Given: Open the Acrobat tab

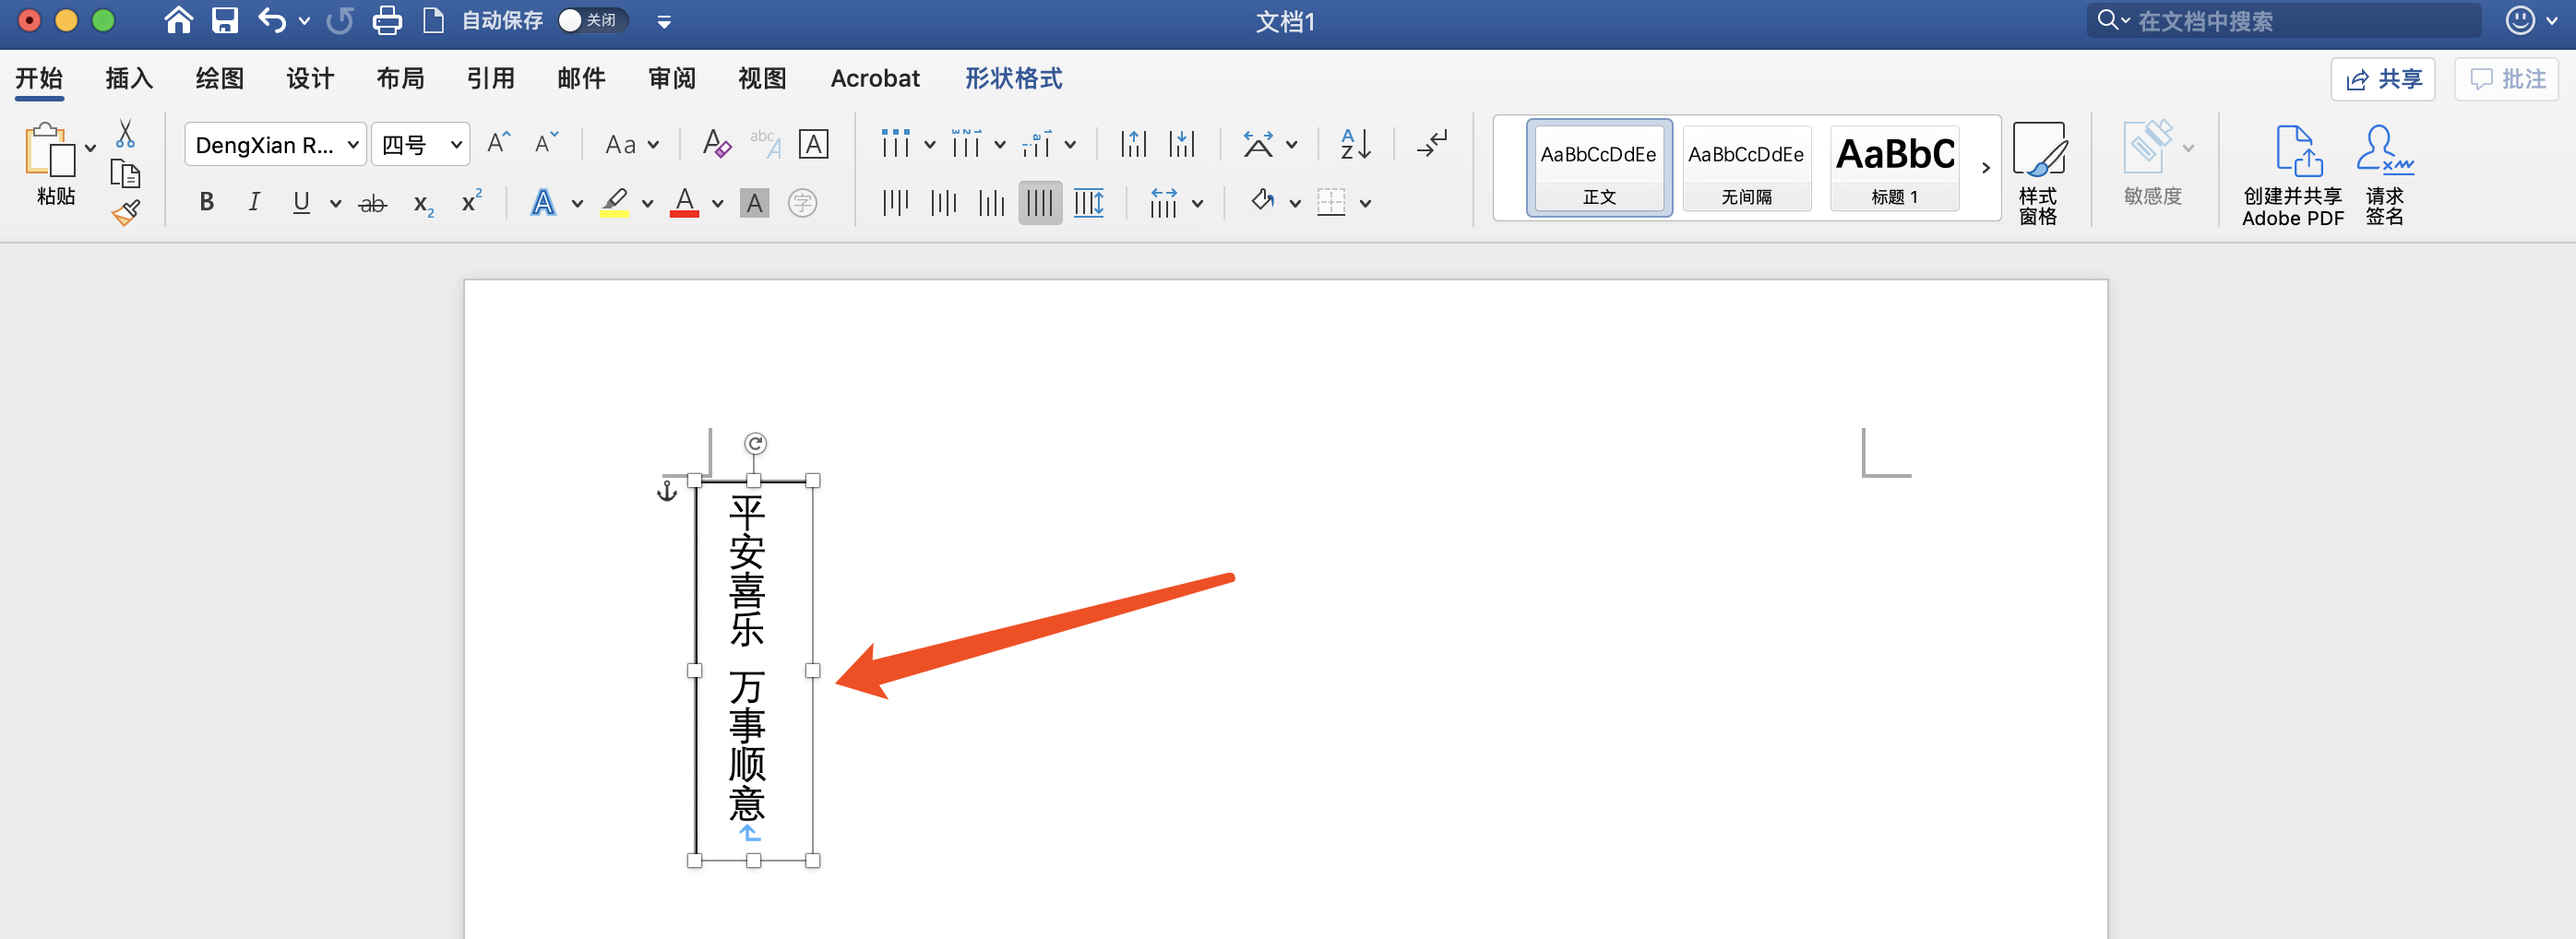Looking at the screenshot, I should click(x=875, y=78).
